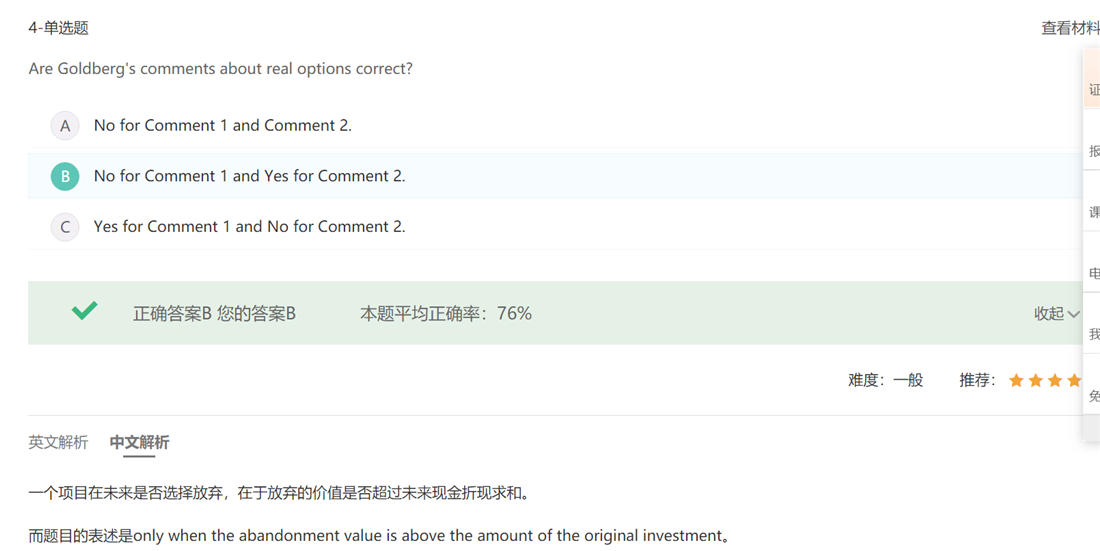This screenshot has width=1100, height=551.
Task: Collapse the explanation with 收起
Action: pos(1049,314)
